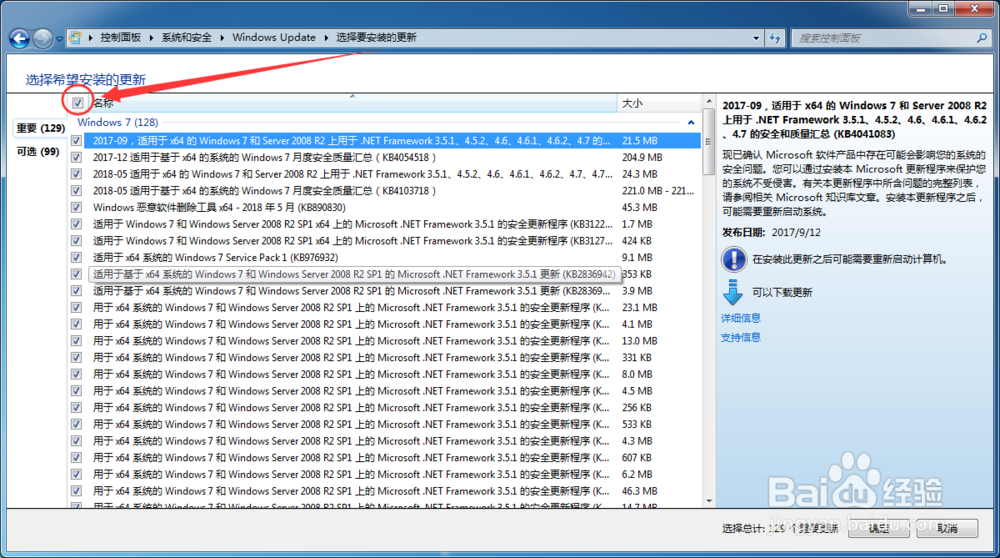Switch to the 重要 (129) tab

(40, 128)
